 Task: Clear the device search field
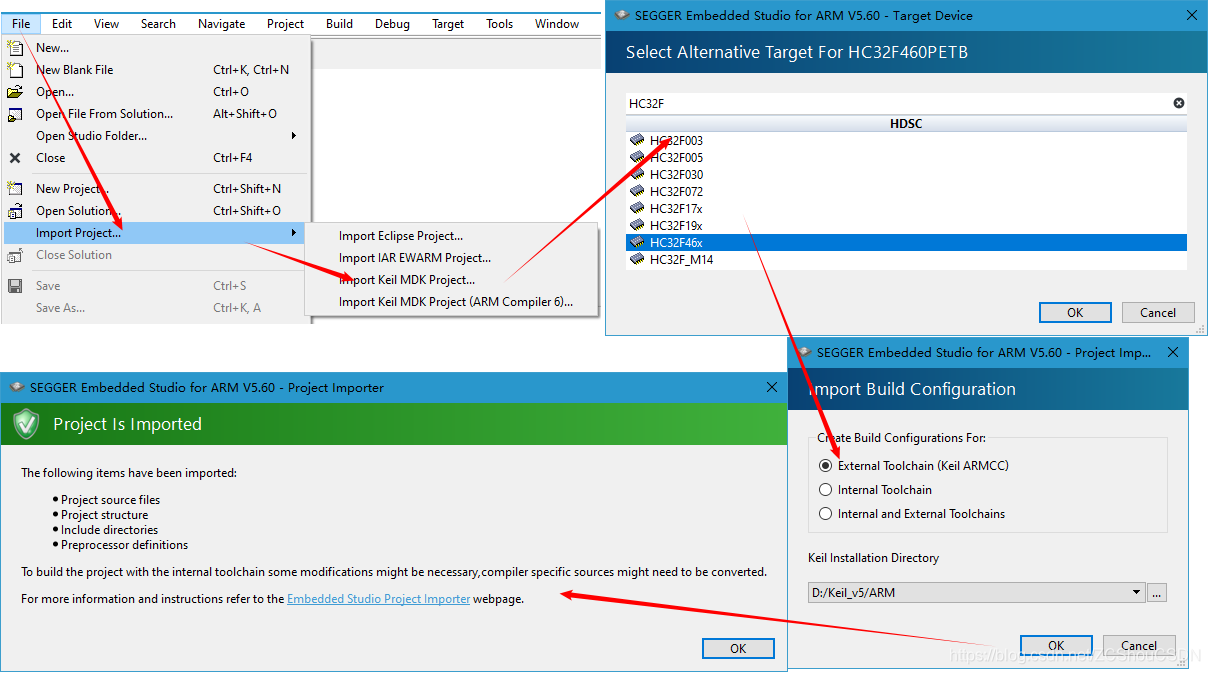[1179, 103]
